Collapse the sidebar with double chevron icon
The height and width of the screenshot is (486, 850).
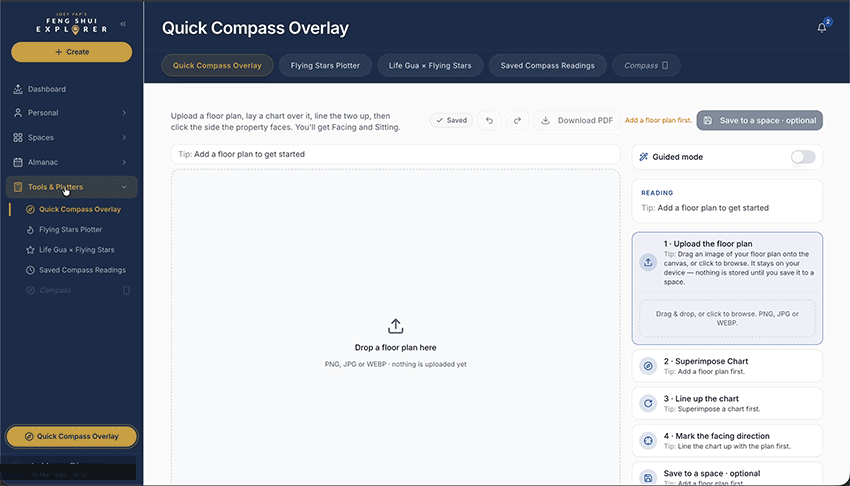click(x=123, y=24)
